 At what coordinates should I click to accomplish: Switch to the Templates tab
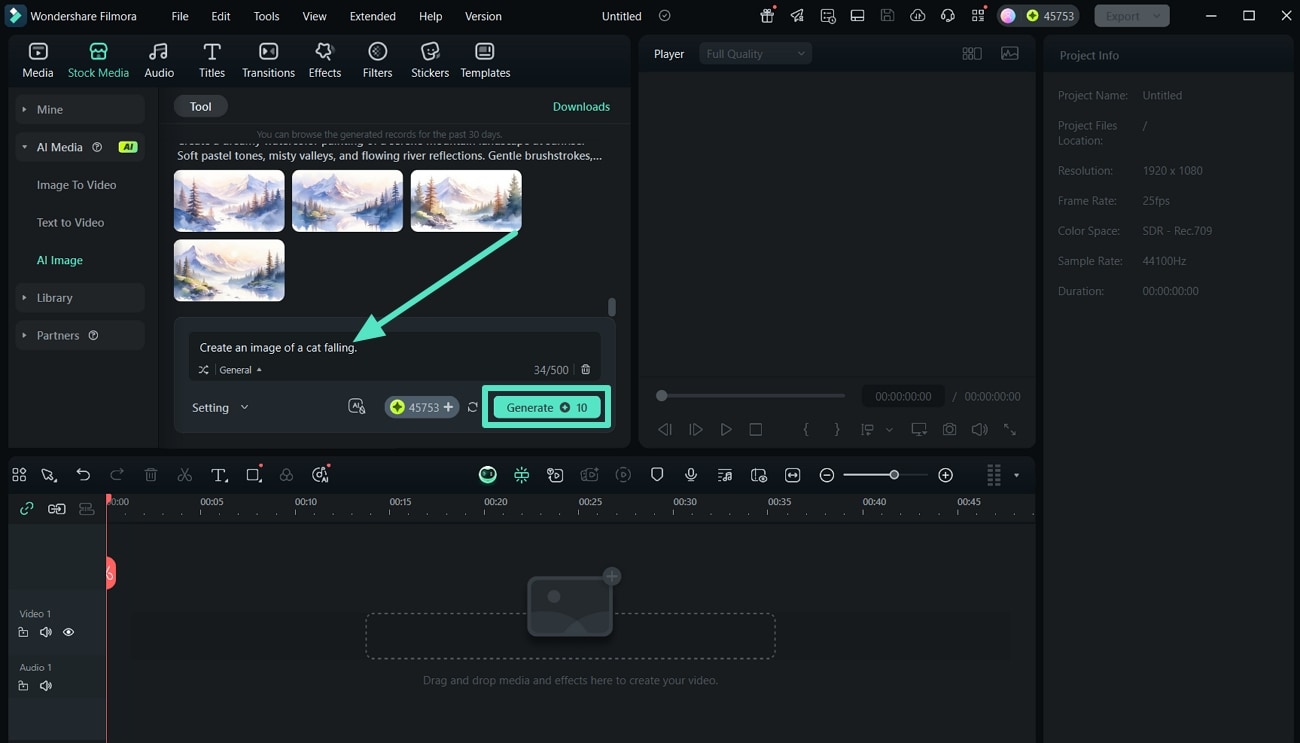(x=485, y=60)
